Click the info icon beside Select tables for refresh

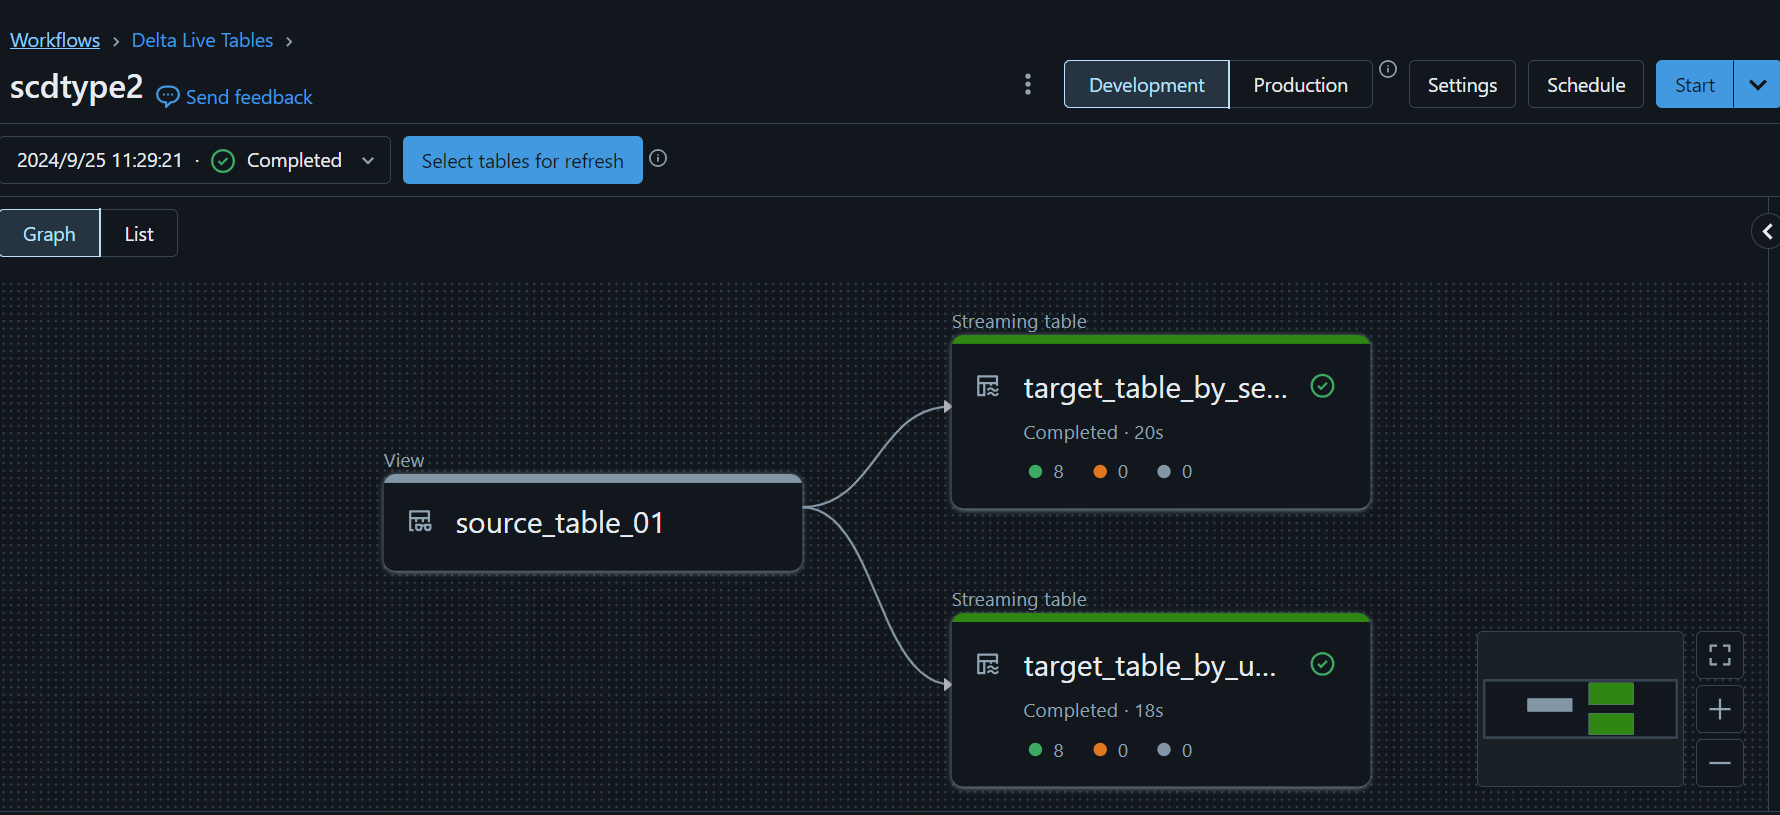point(658,158)
